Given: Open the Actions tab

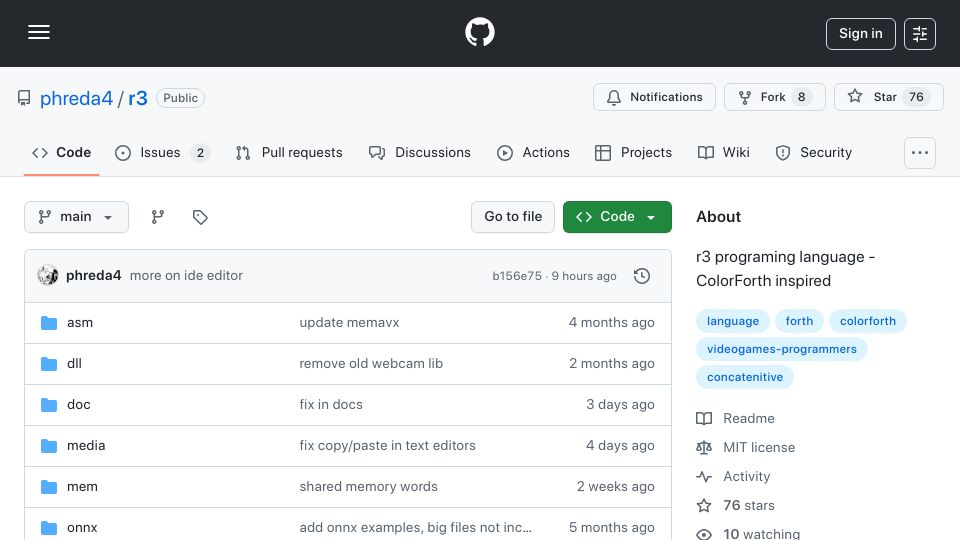Looking at the screenshot, I should [x=533, y=152].
